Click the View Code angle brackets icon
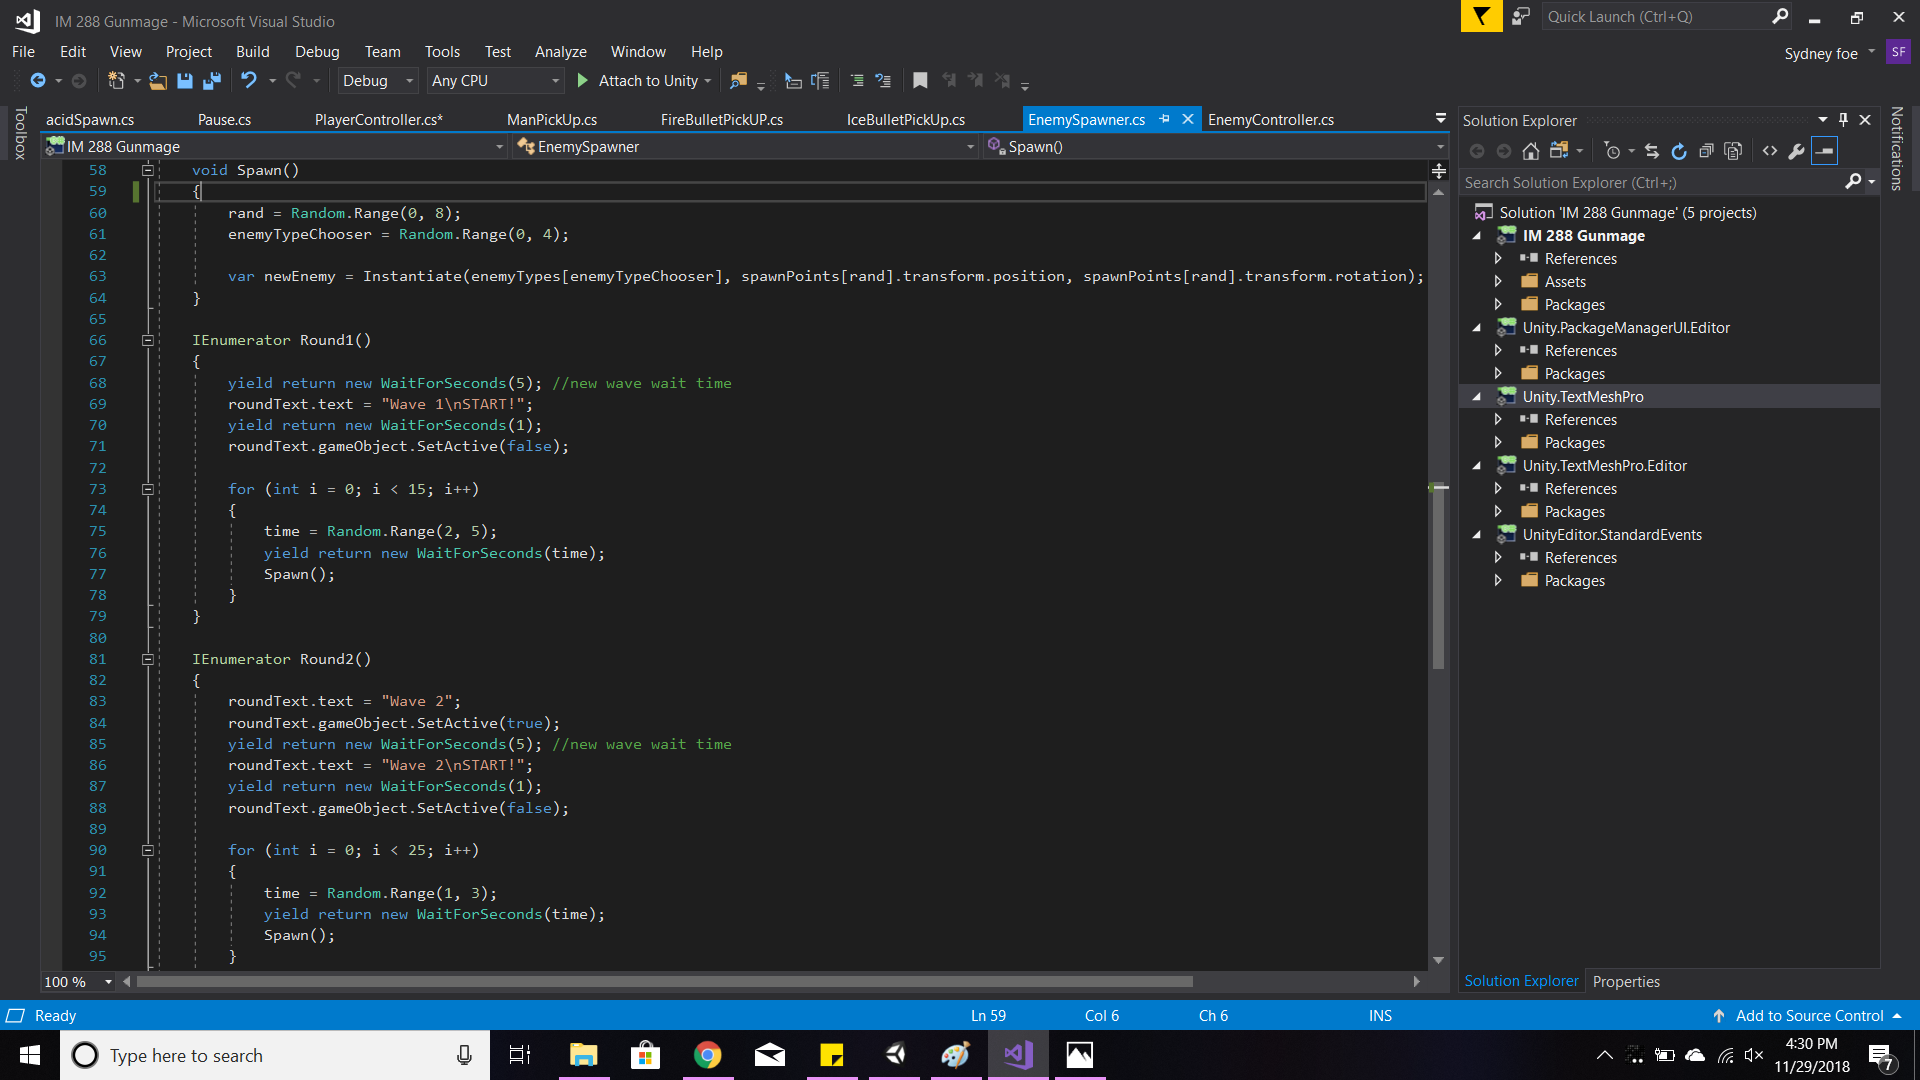1920x1080 pixels. click(1770, 151)
